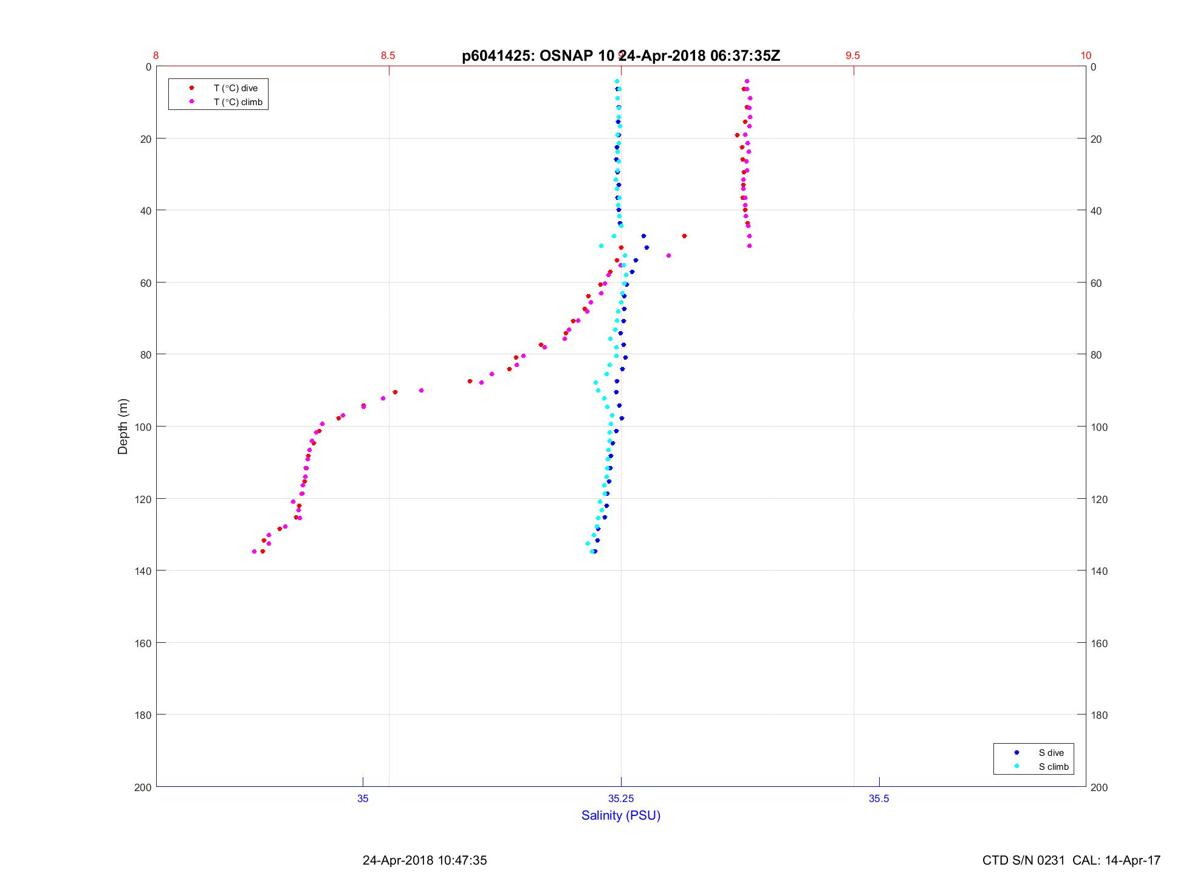The image size is (1200, 885).
Task: Select the 'T (°C) dive' legend label
Action: [235, 88]
